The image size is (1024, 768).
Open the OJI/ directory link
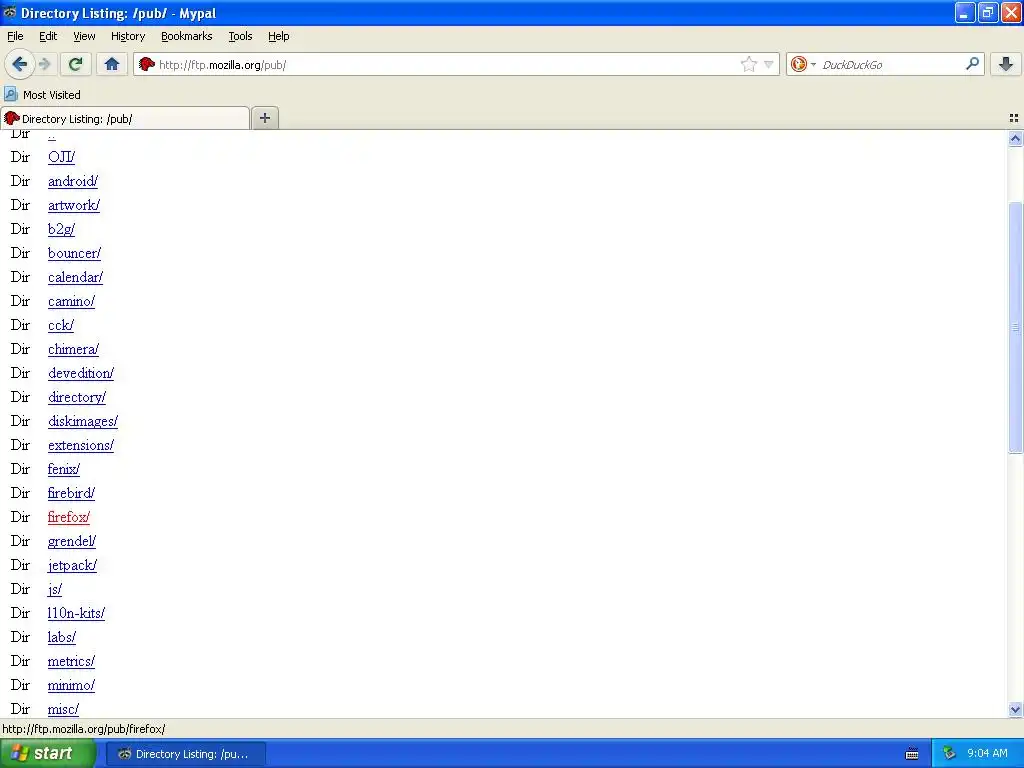tap(61, 157)
